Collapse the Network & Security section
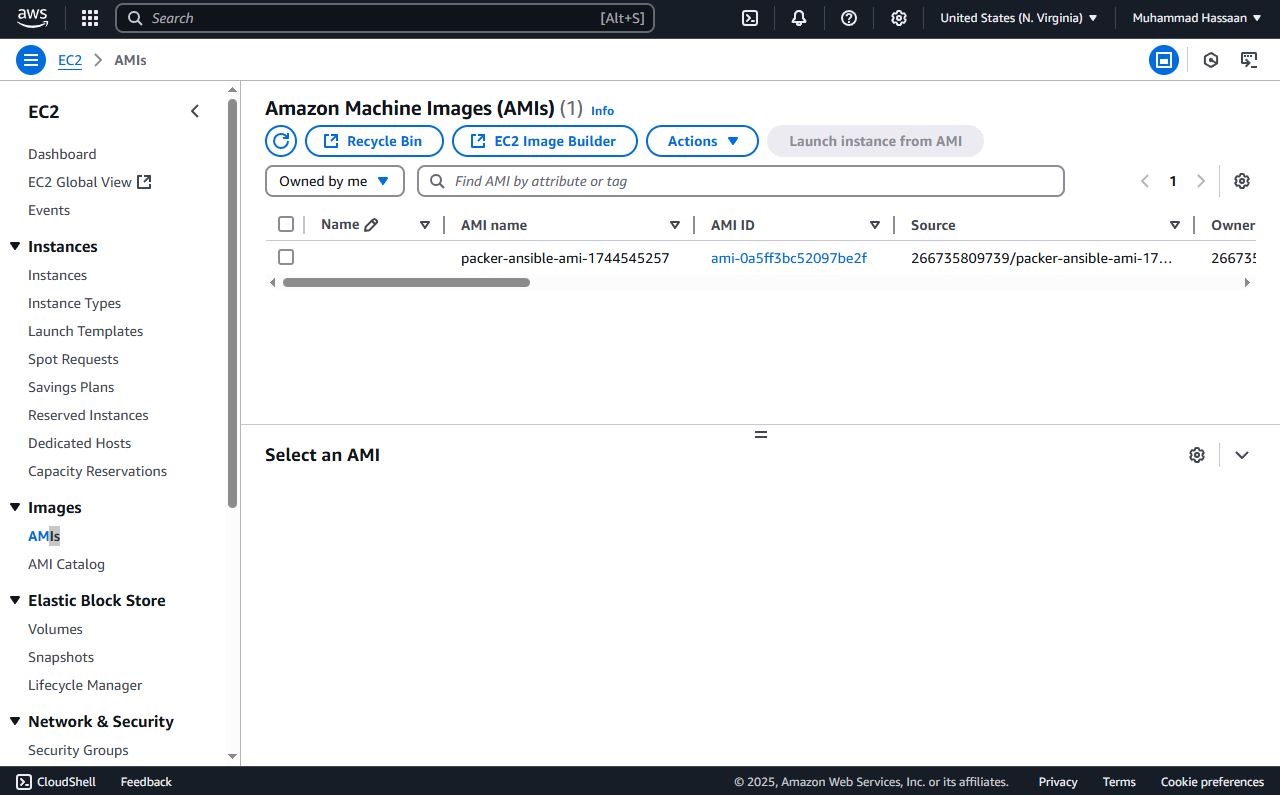This screenshot has height=795, width=1280. click(x=15, y=721)
